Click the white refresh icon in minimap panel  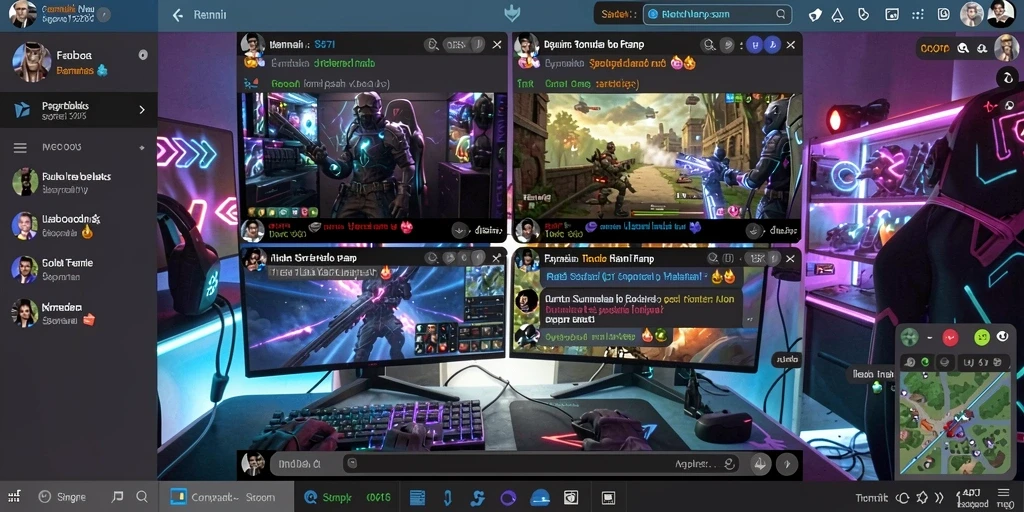tap(1003, 337)
